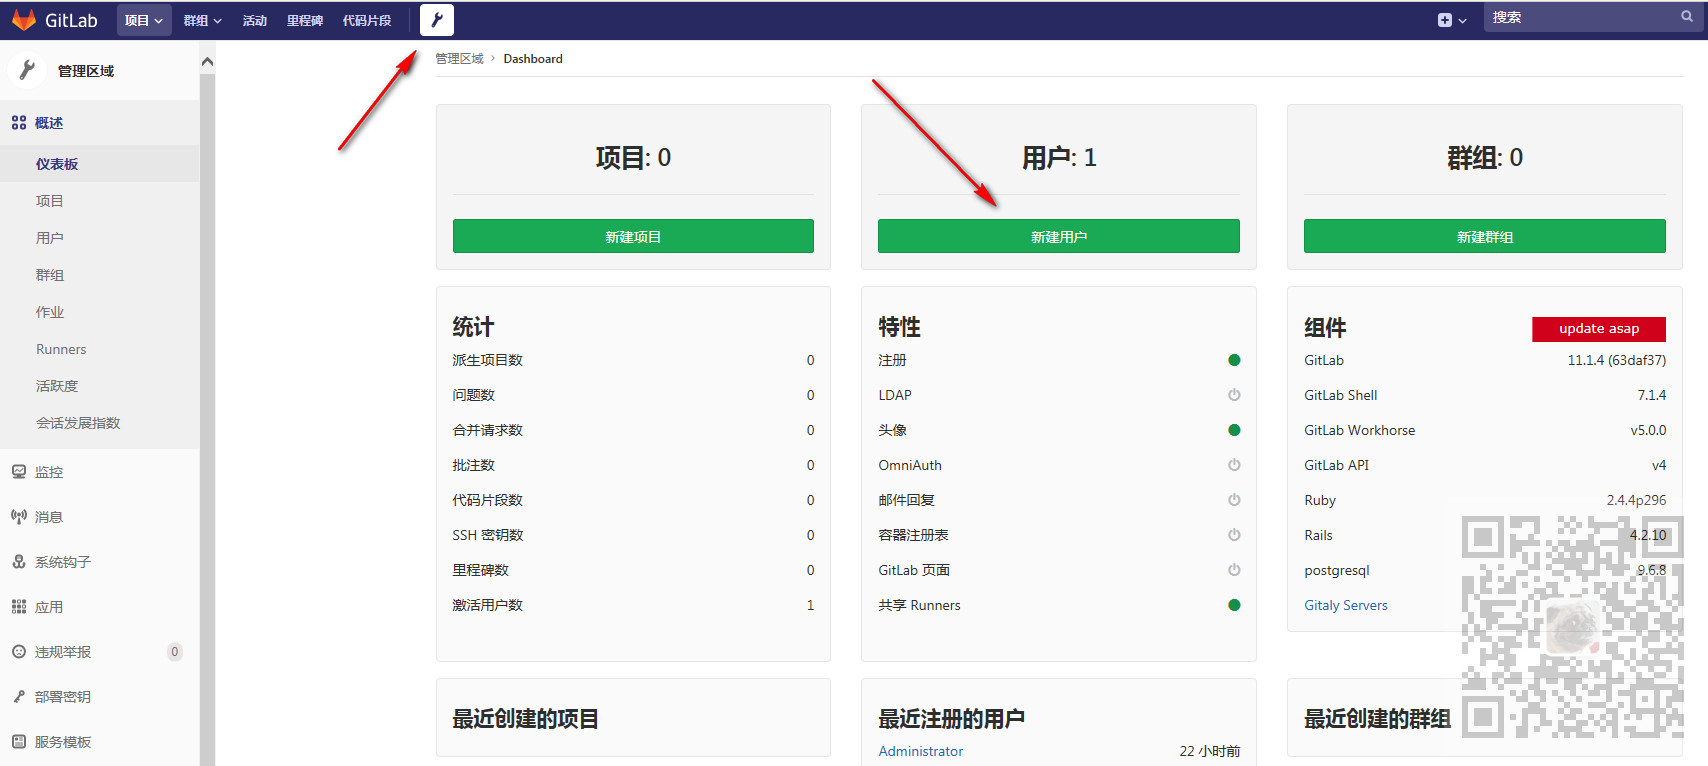
Task: Click the 消息 broadcast icon
Action: tap(19, 517)
